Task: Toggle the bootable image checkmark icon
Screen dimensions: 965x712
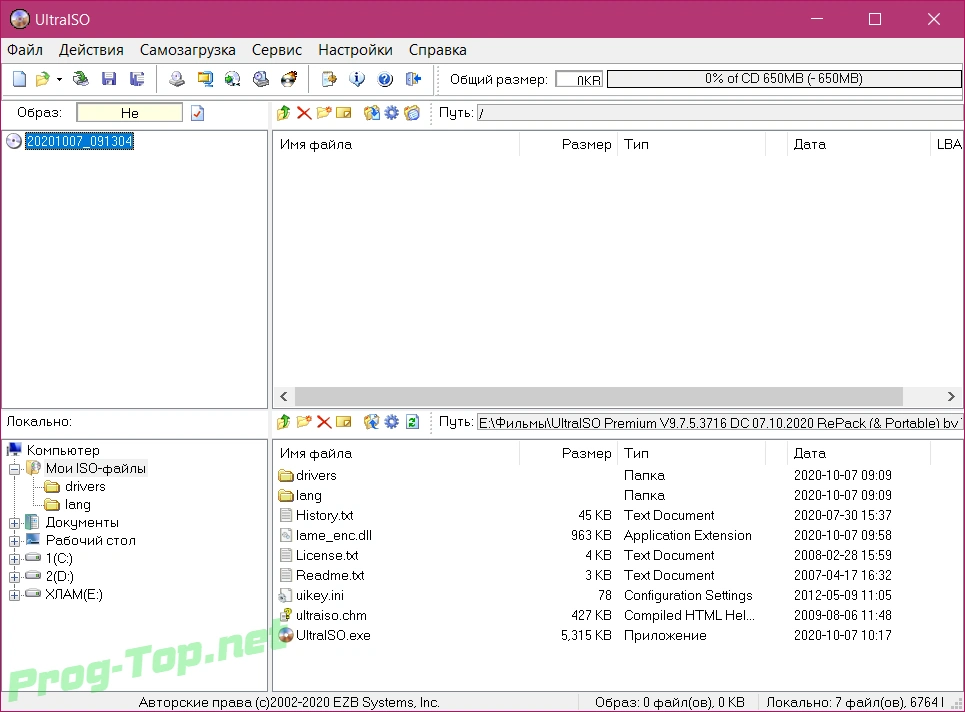Action: point(198,113)
